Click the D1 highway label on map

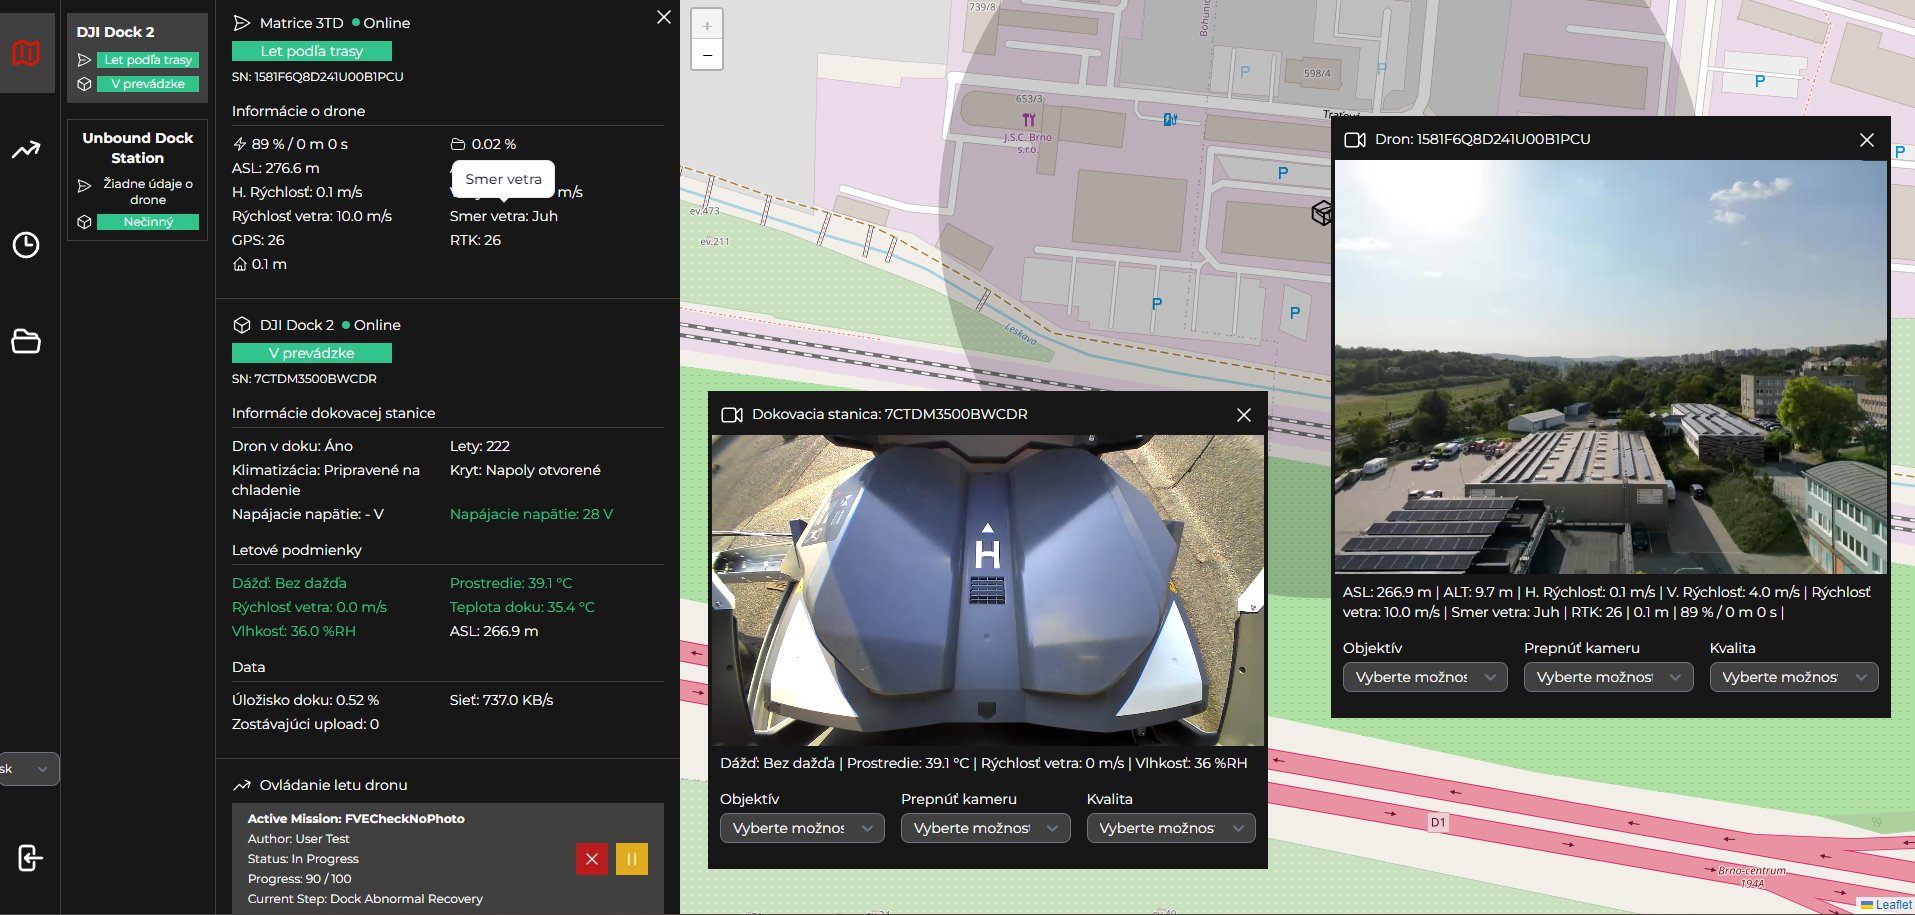coord(1438,822)
